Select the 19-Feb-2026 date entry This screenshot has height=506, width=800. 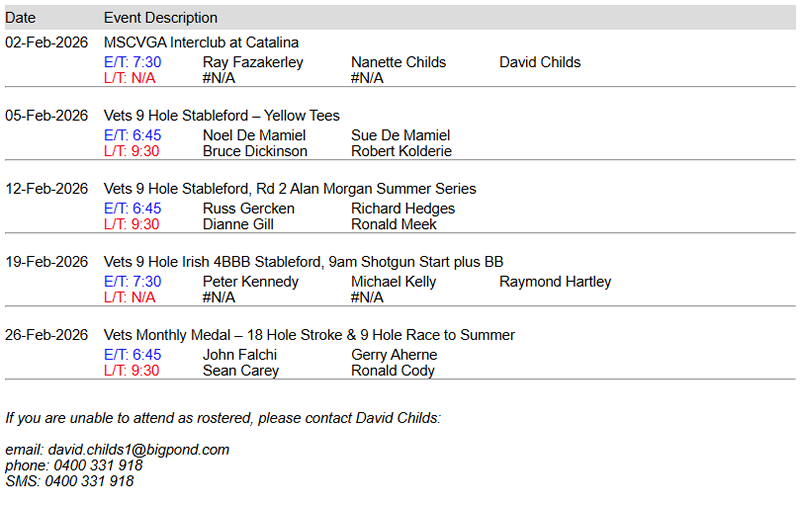click(47, 262)
